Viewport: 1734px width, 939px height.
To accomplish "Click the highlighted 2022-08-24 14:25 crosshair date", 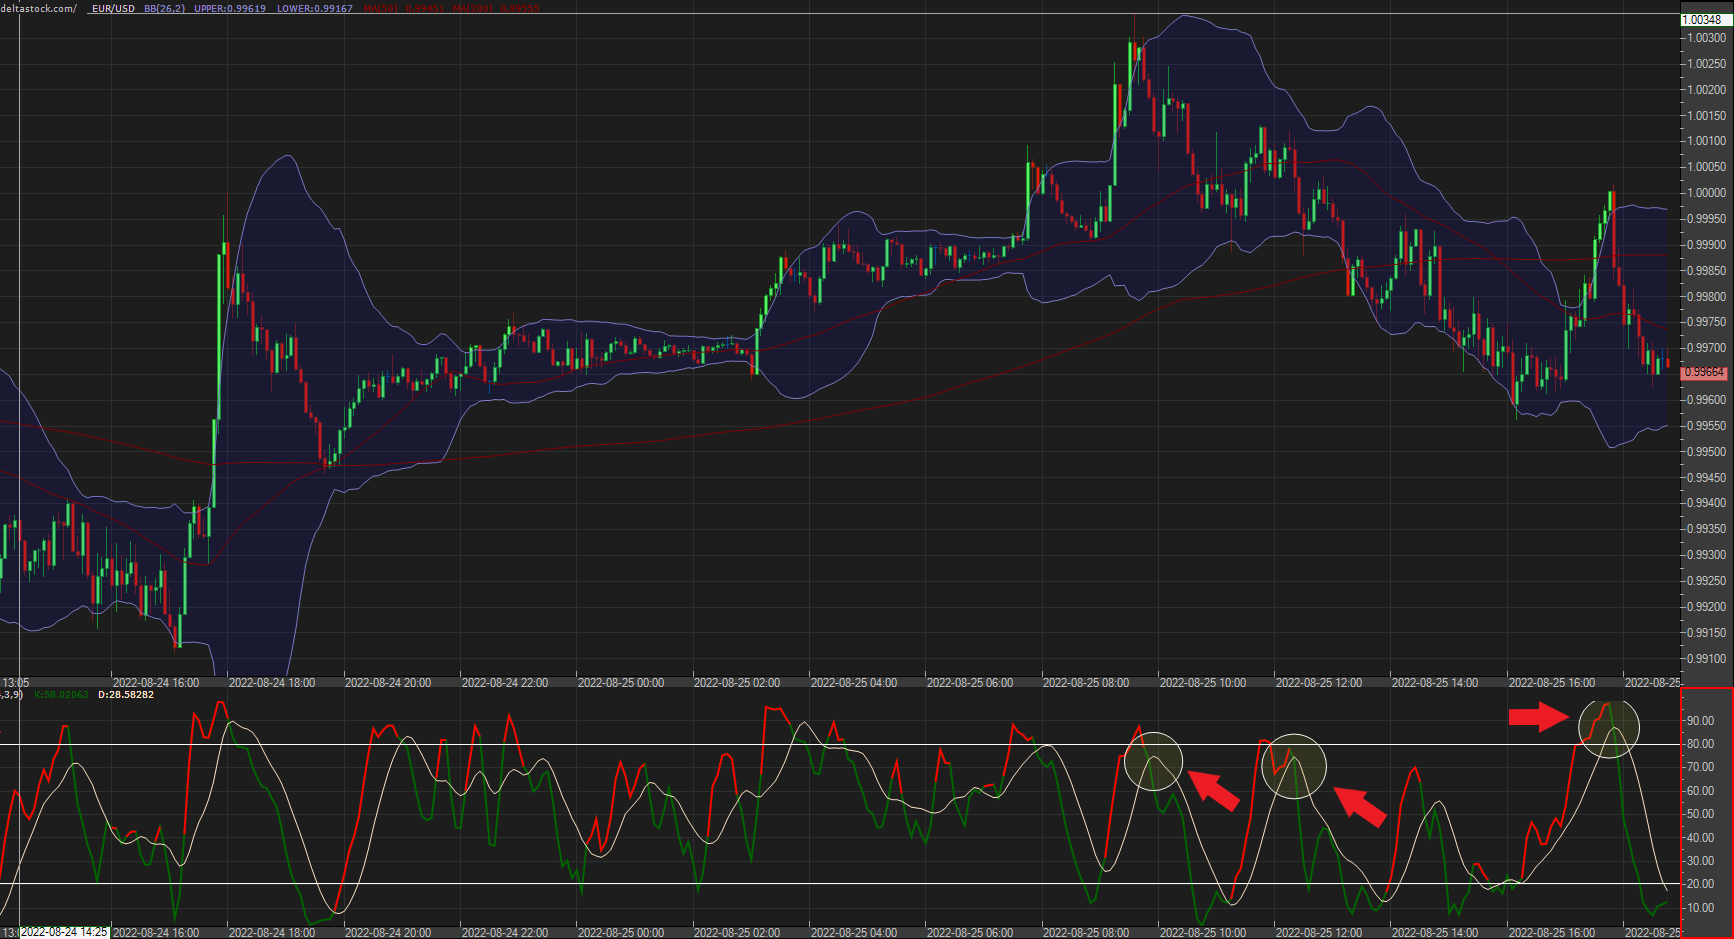I will click(64, 932).
